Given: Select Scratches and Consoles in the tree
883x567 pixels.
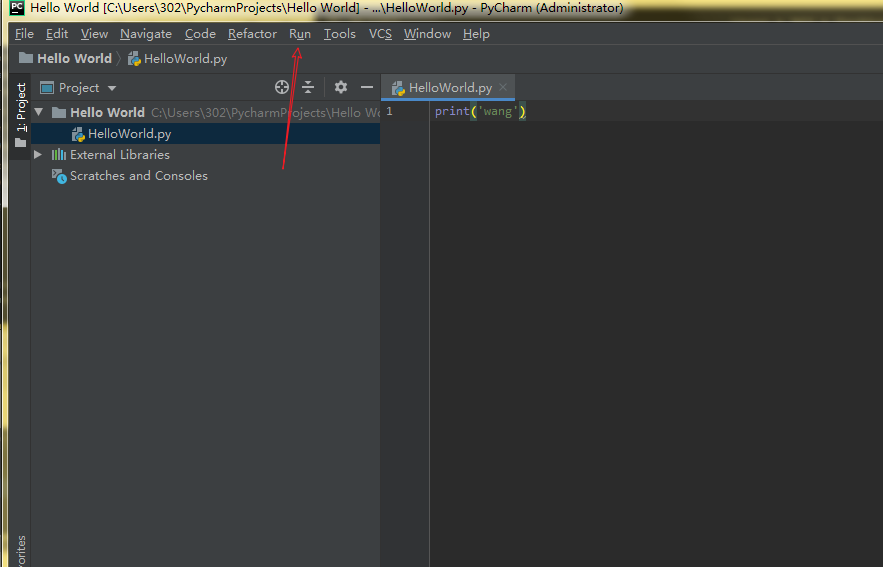Looking at the screenshot, I should tap(139, 176).
